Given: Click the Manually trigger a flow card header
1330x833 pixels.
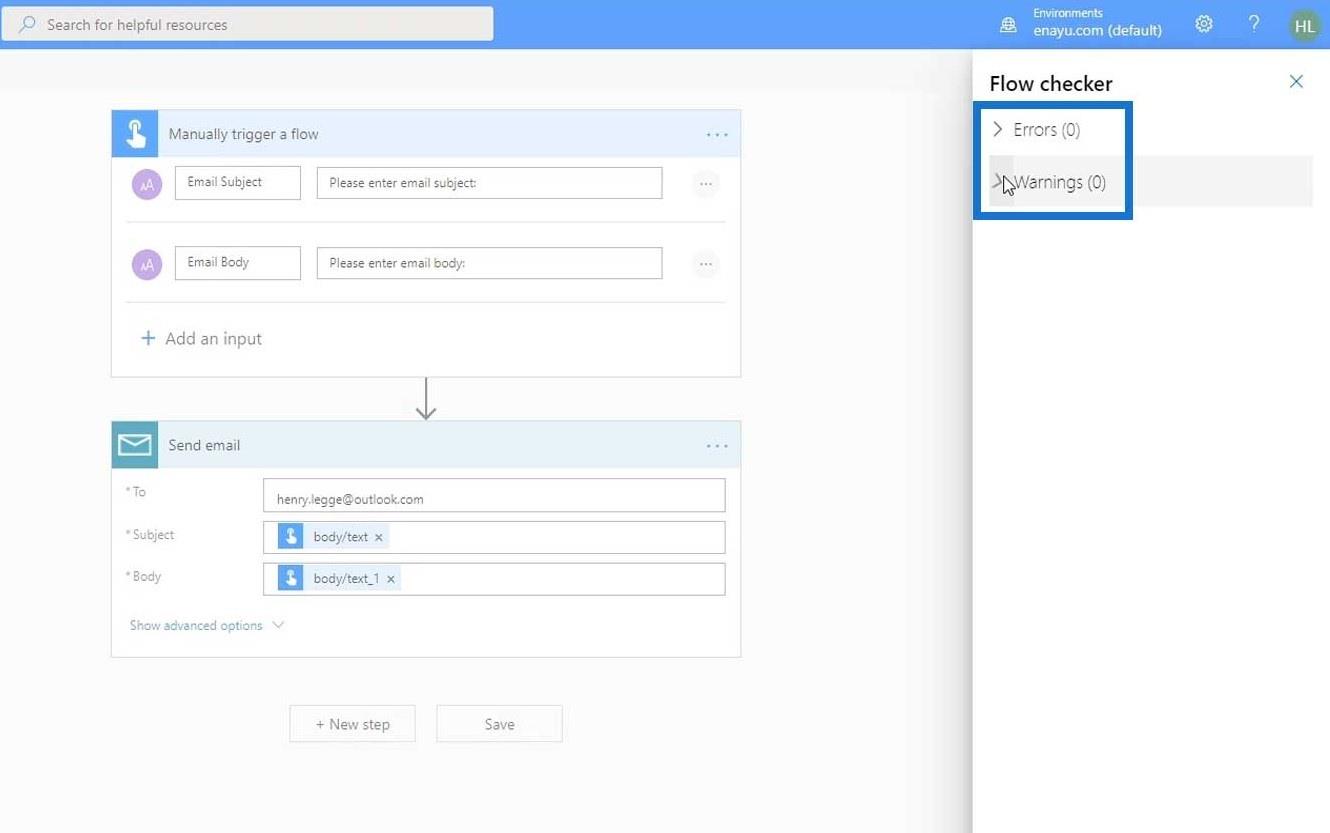Looking at the screenshot, I should 426,134.
